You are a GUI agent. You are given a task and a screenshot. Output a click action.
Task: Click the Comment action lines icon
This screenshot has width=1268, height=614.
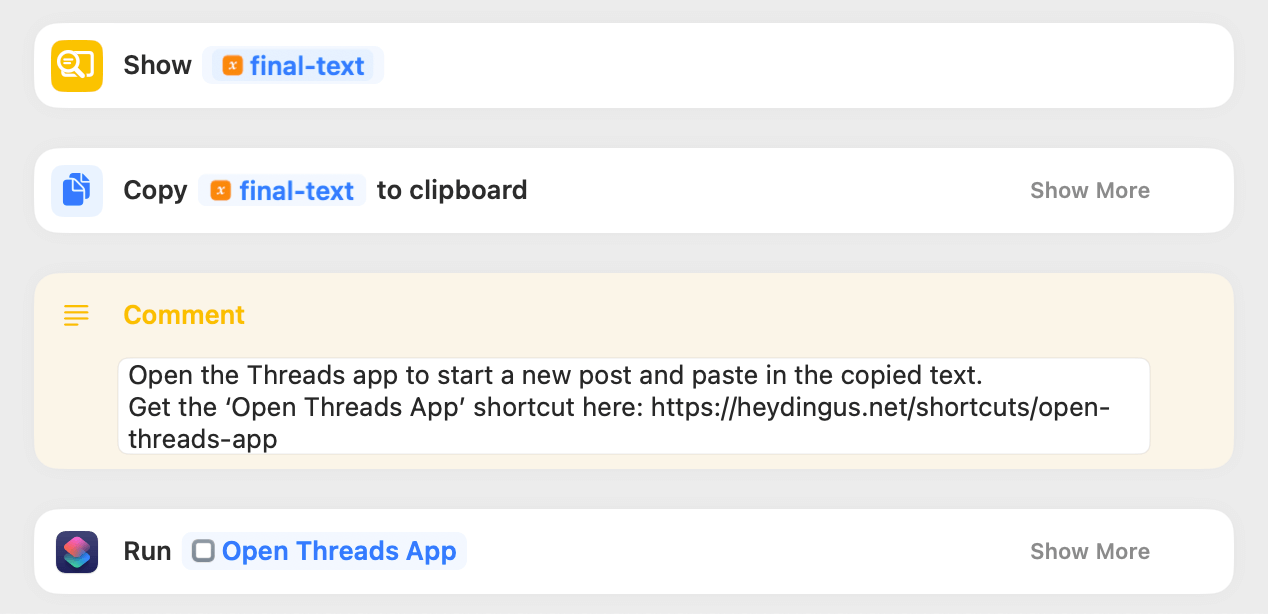click(x=76, y=315)
